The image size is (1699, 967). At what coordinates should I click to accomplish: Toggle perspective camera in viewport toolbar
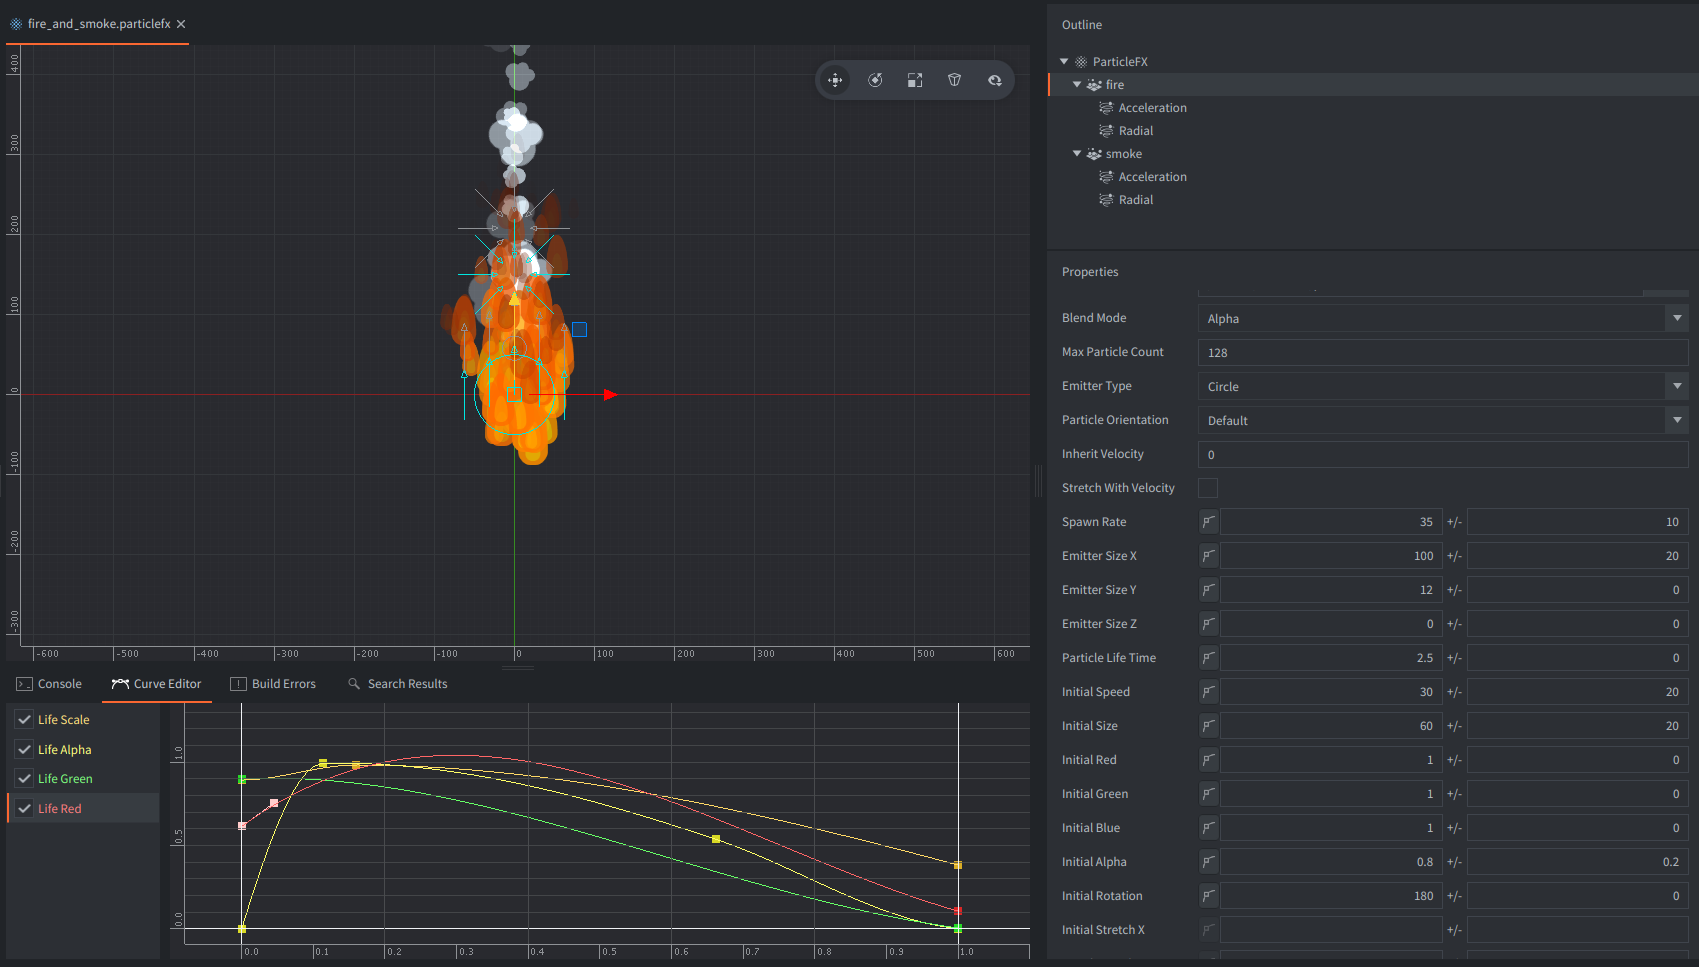pos(955,80)
